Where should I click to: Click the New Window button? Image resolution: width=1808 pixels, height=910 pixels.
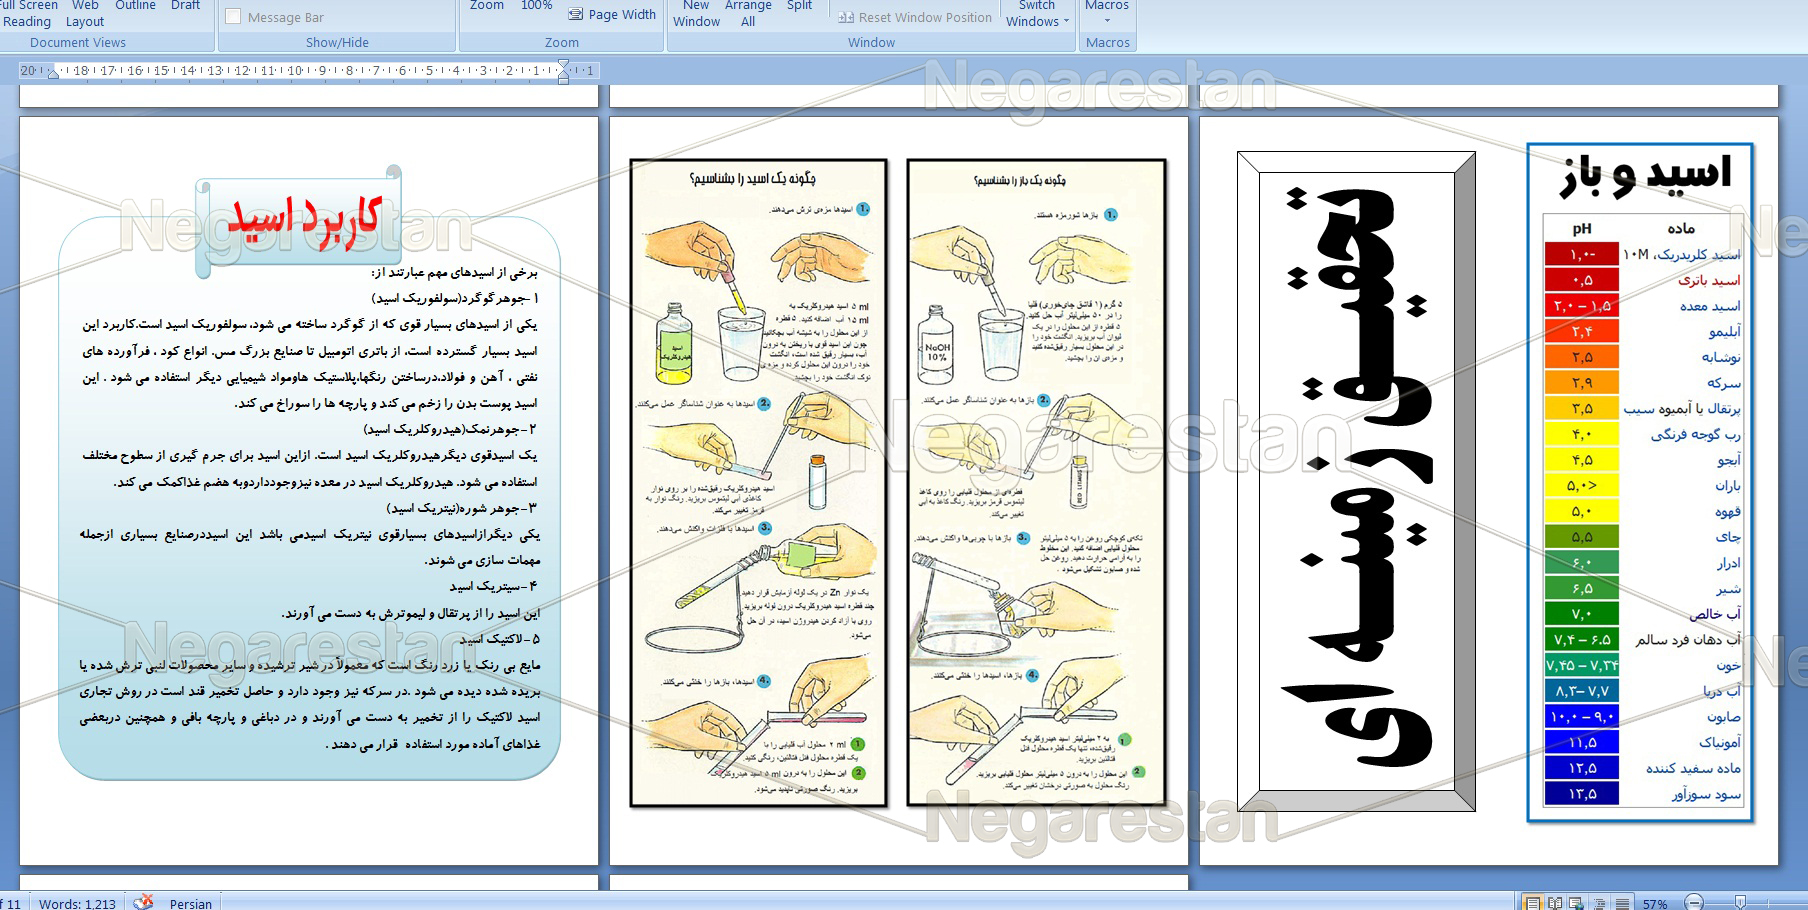point(696,13)
